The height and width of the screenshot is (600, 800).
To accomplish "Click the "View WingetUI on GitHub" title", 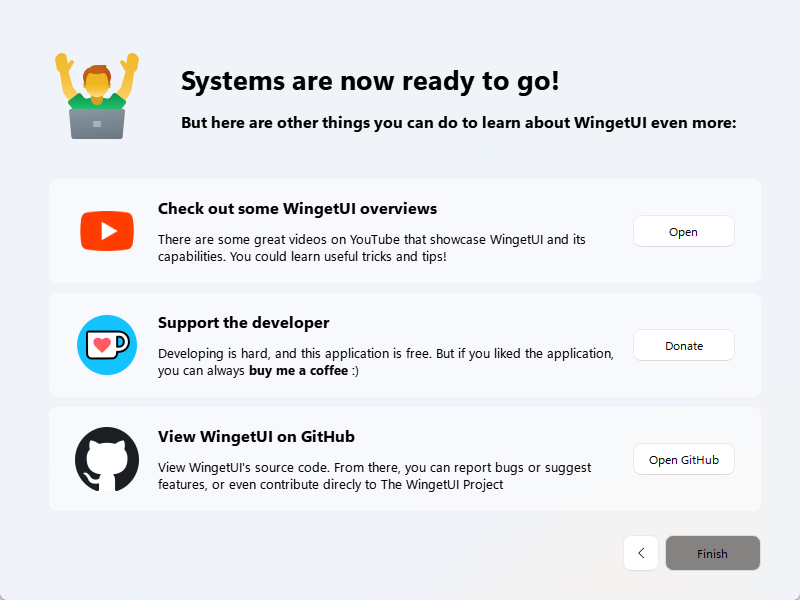I will pos(256,437).
